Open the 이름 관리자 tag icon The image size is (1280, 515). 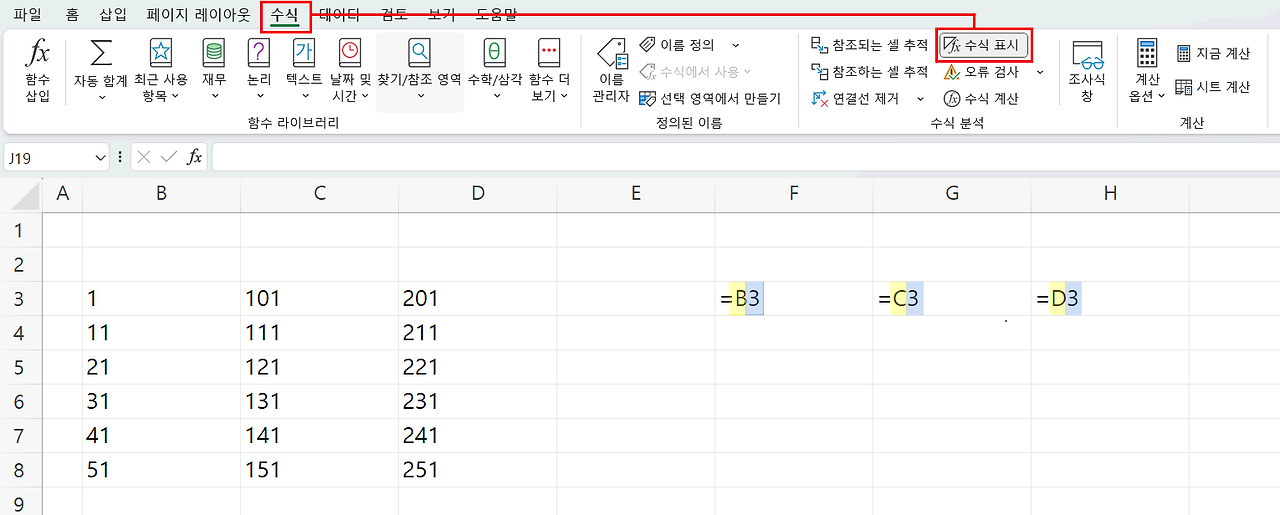pos(611,54)
